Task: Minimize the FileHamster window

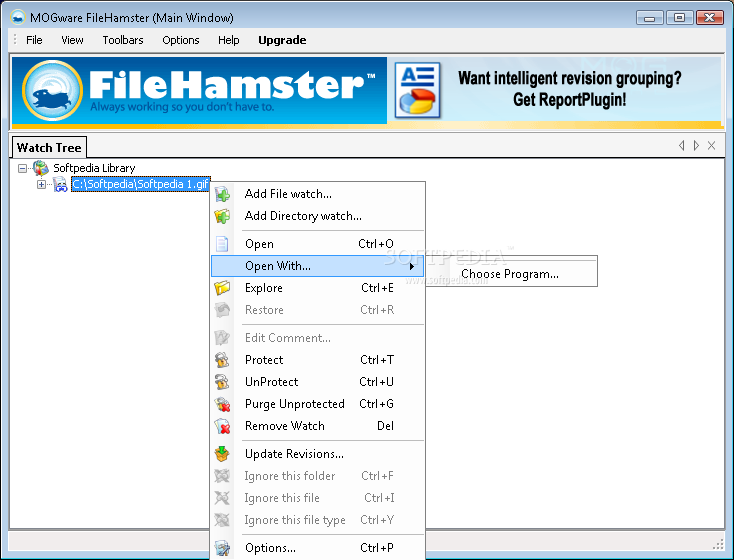Action: point(650,18)
